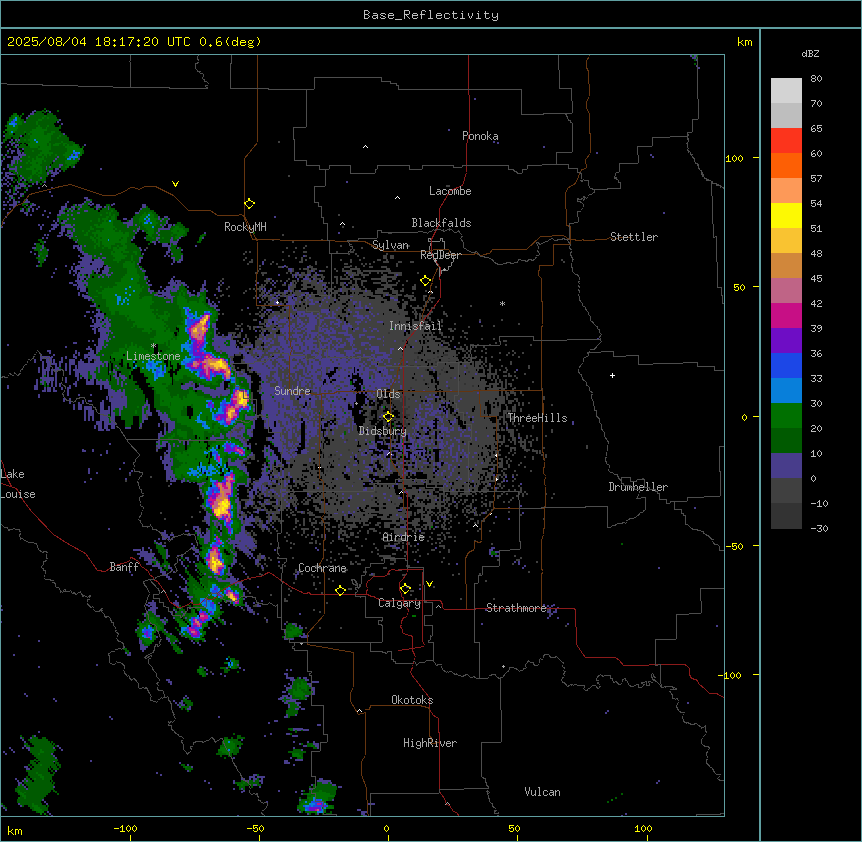This screenshot has width=862, height=842.
Task: Click the Limestone label
Action: point(153,356)
